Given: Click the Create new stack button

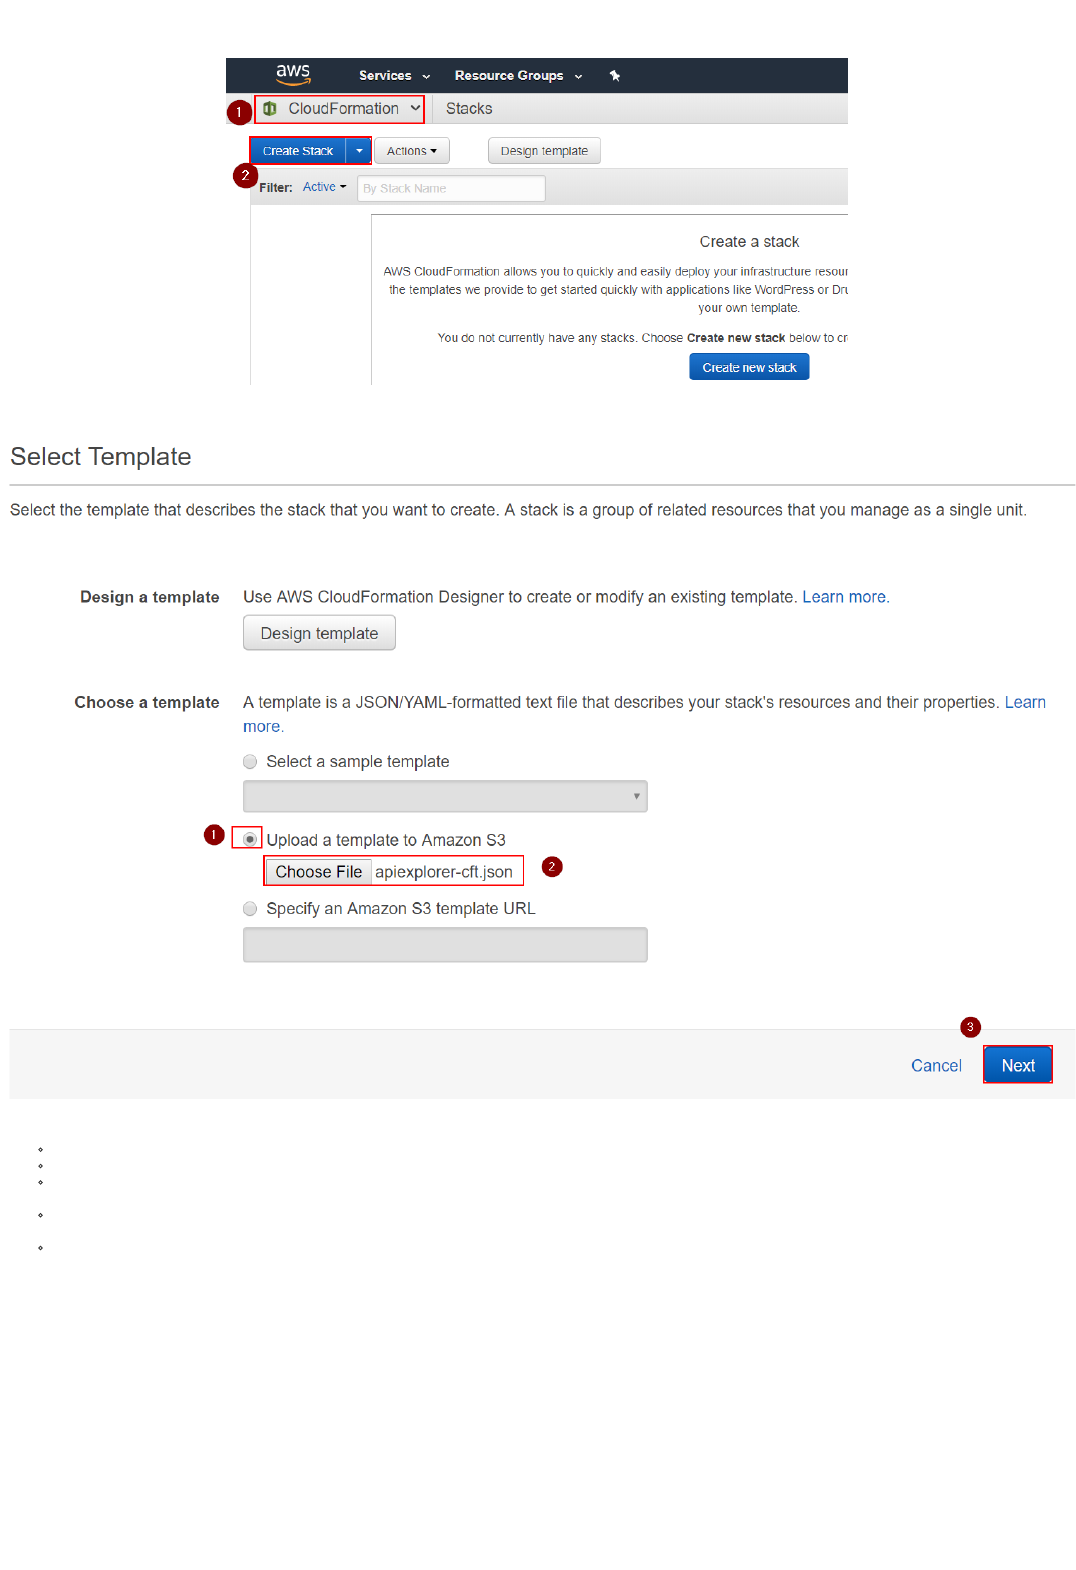Looking at the screenshot, I should point(749,368).
